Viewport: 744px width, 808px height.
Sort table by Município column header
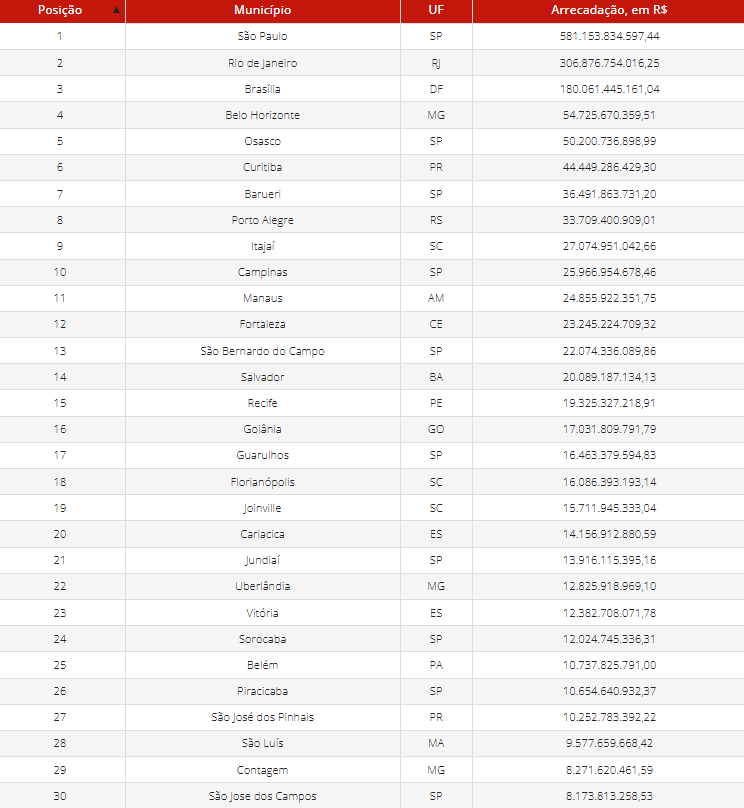pyautogui.click(x=262, y=10)
